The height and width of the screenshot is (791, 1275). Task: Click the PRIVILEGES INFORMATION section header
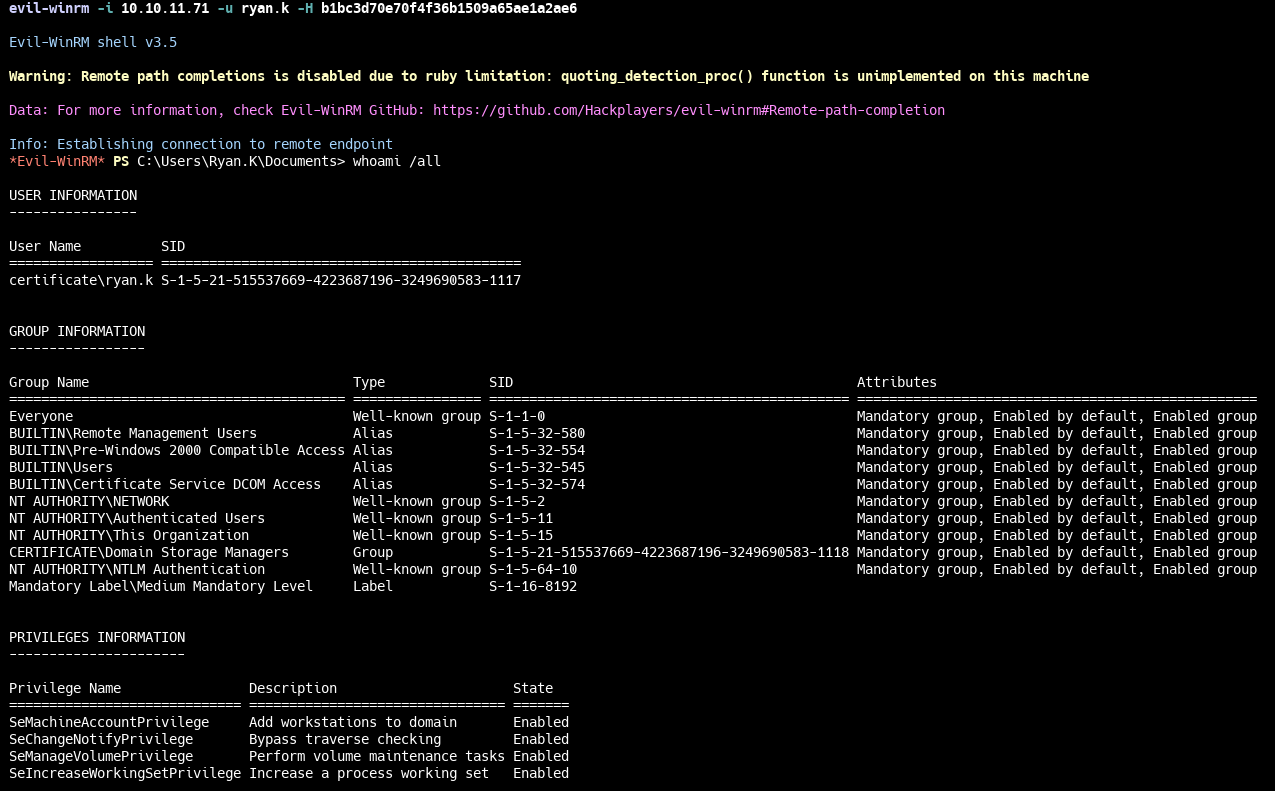point(97,637)
